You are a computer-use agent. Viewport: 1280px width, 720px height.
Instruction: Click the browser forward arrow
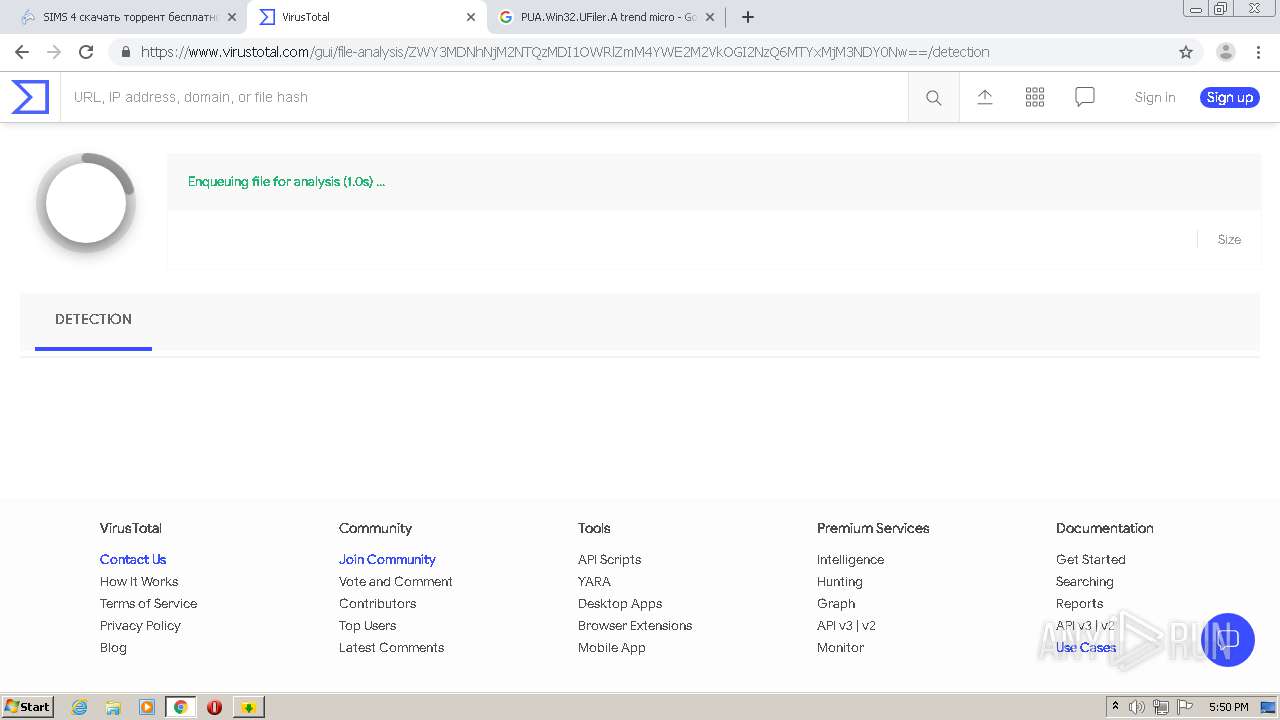pyautogui.click(x=54, y=52)
